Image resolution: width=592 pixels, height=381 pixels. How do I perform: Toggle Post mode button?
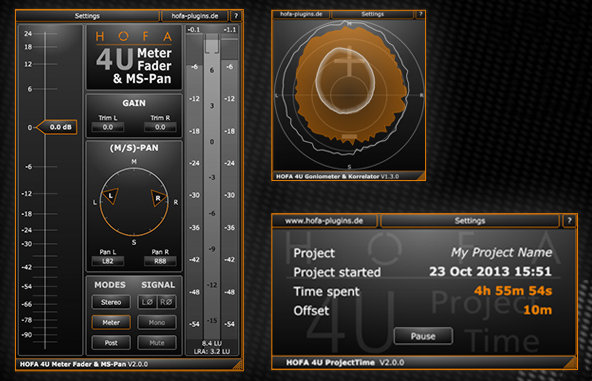coord(111,343)
